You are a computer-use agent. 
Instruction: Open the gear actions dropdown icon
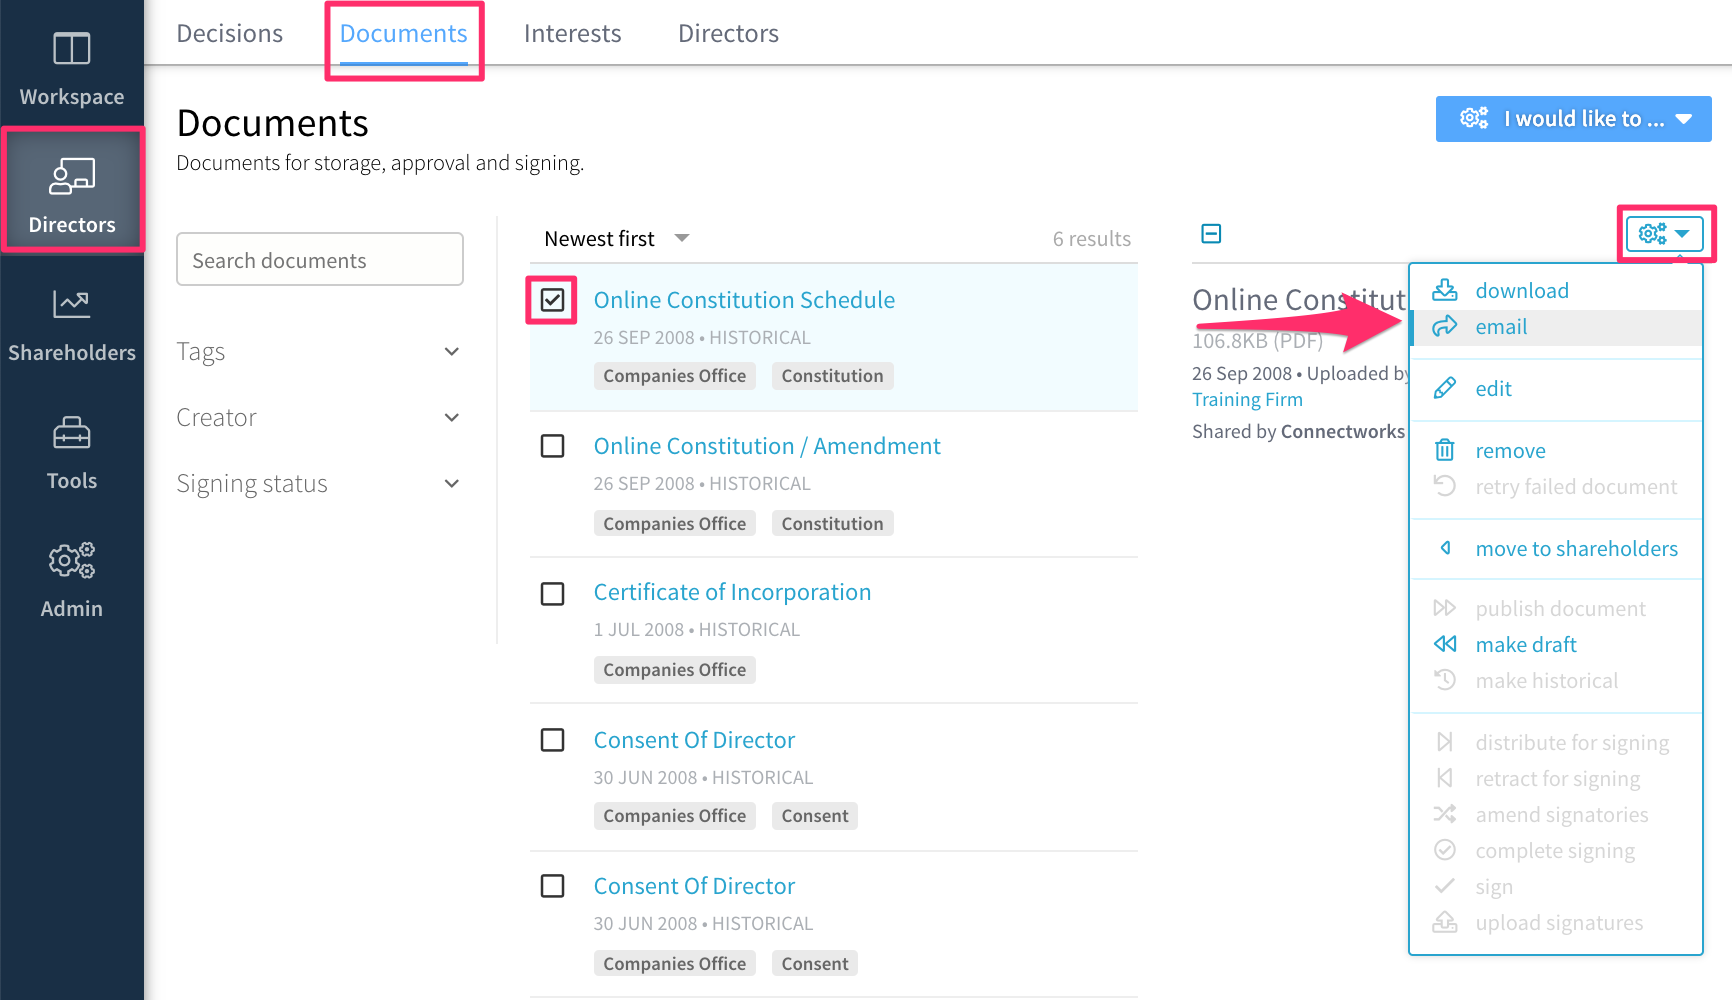tap(1664, 234)
